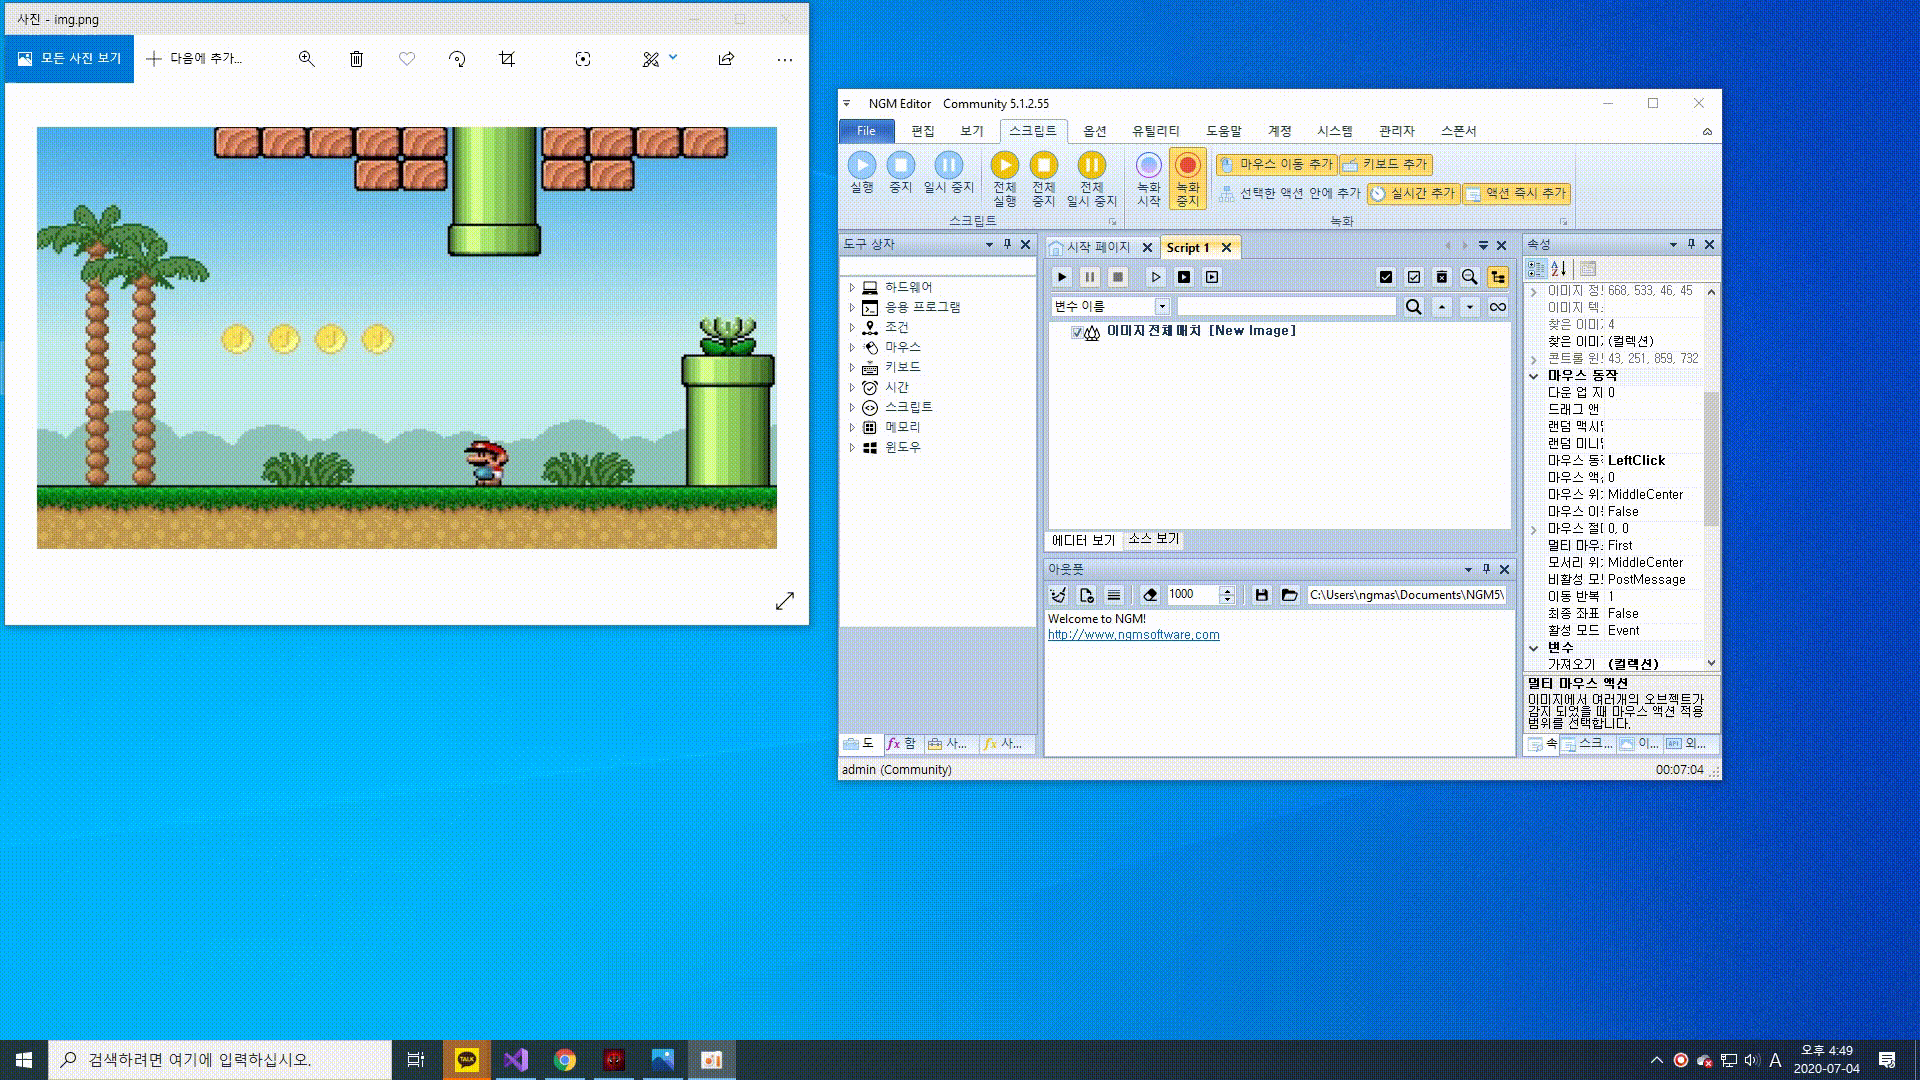Click the output panel open folder icon
Image resolution: width=1920 pixels, height=1080 pixels.
point(1289,595)
